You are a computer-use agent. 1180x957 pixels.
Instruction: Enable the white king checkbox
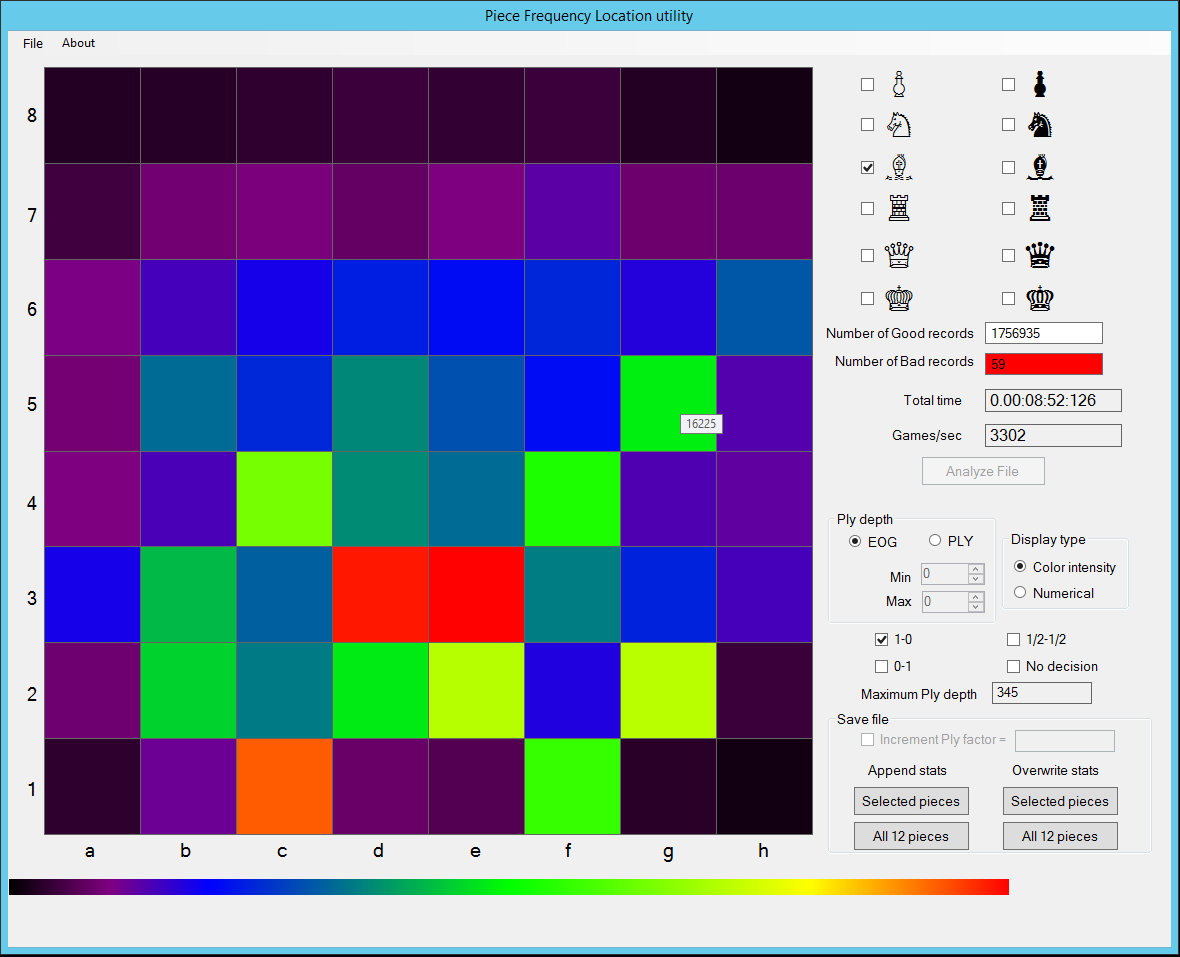868,299
